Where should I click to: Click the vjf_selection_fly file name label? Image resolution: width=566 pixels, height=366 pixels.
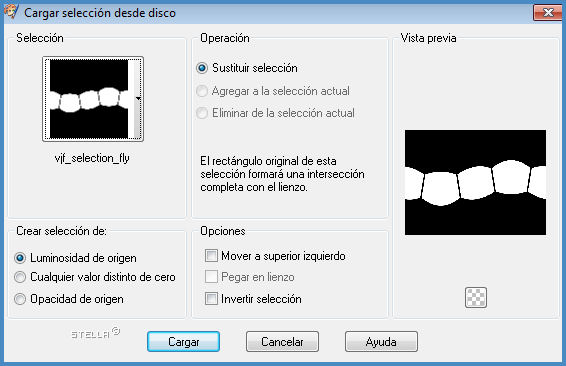coord(92,158)
